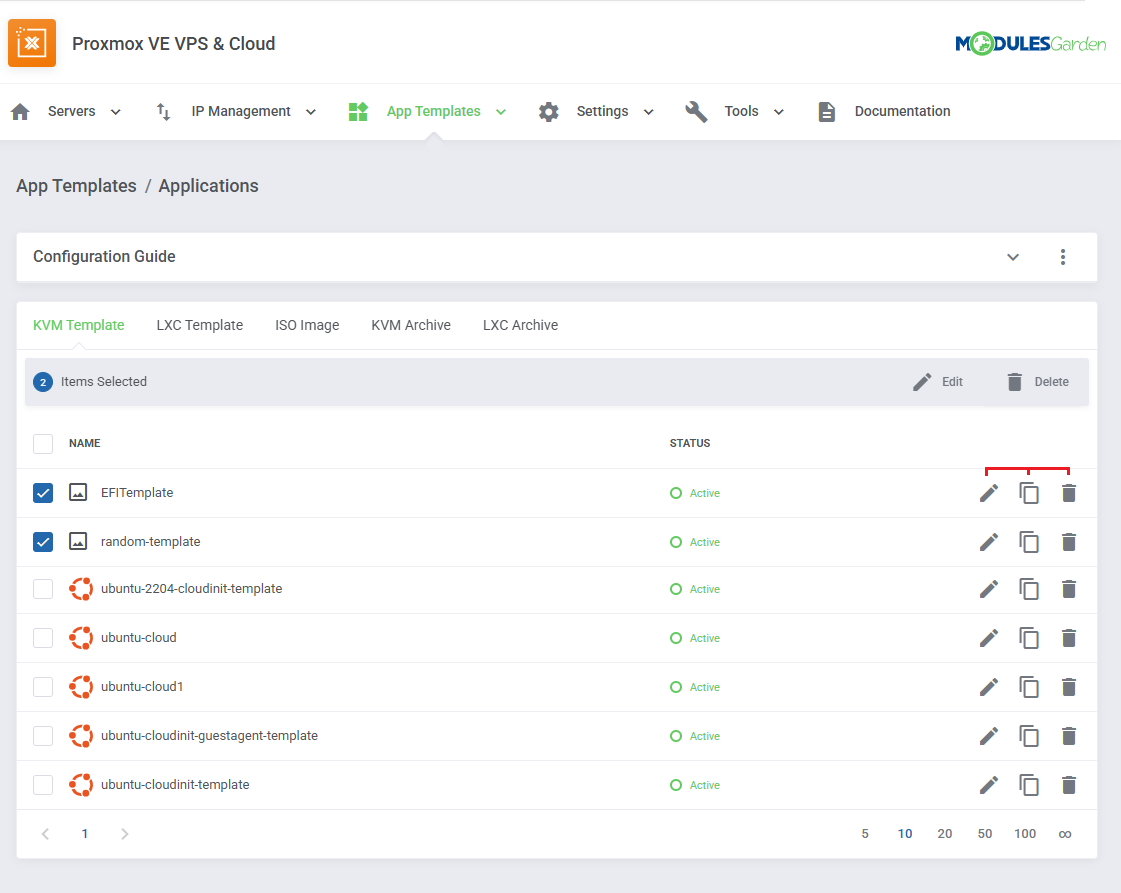The width and height of the screenshot is (1121, 893).
Task: Check the ubuntu-2204-cloudinit-template checkbox
Action: click(43, 589)
